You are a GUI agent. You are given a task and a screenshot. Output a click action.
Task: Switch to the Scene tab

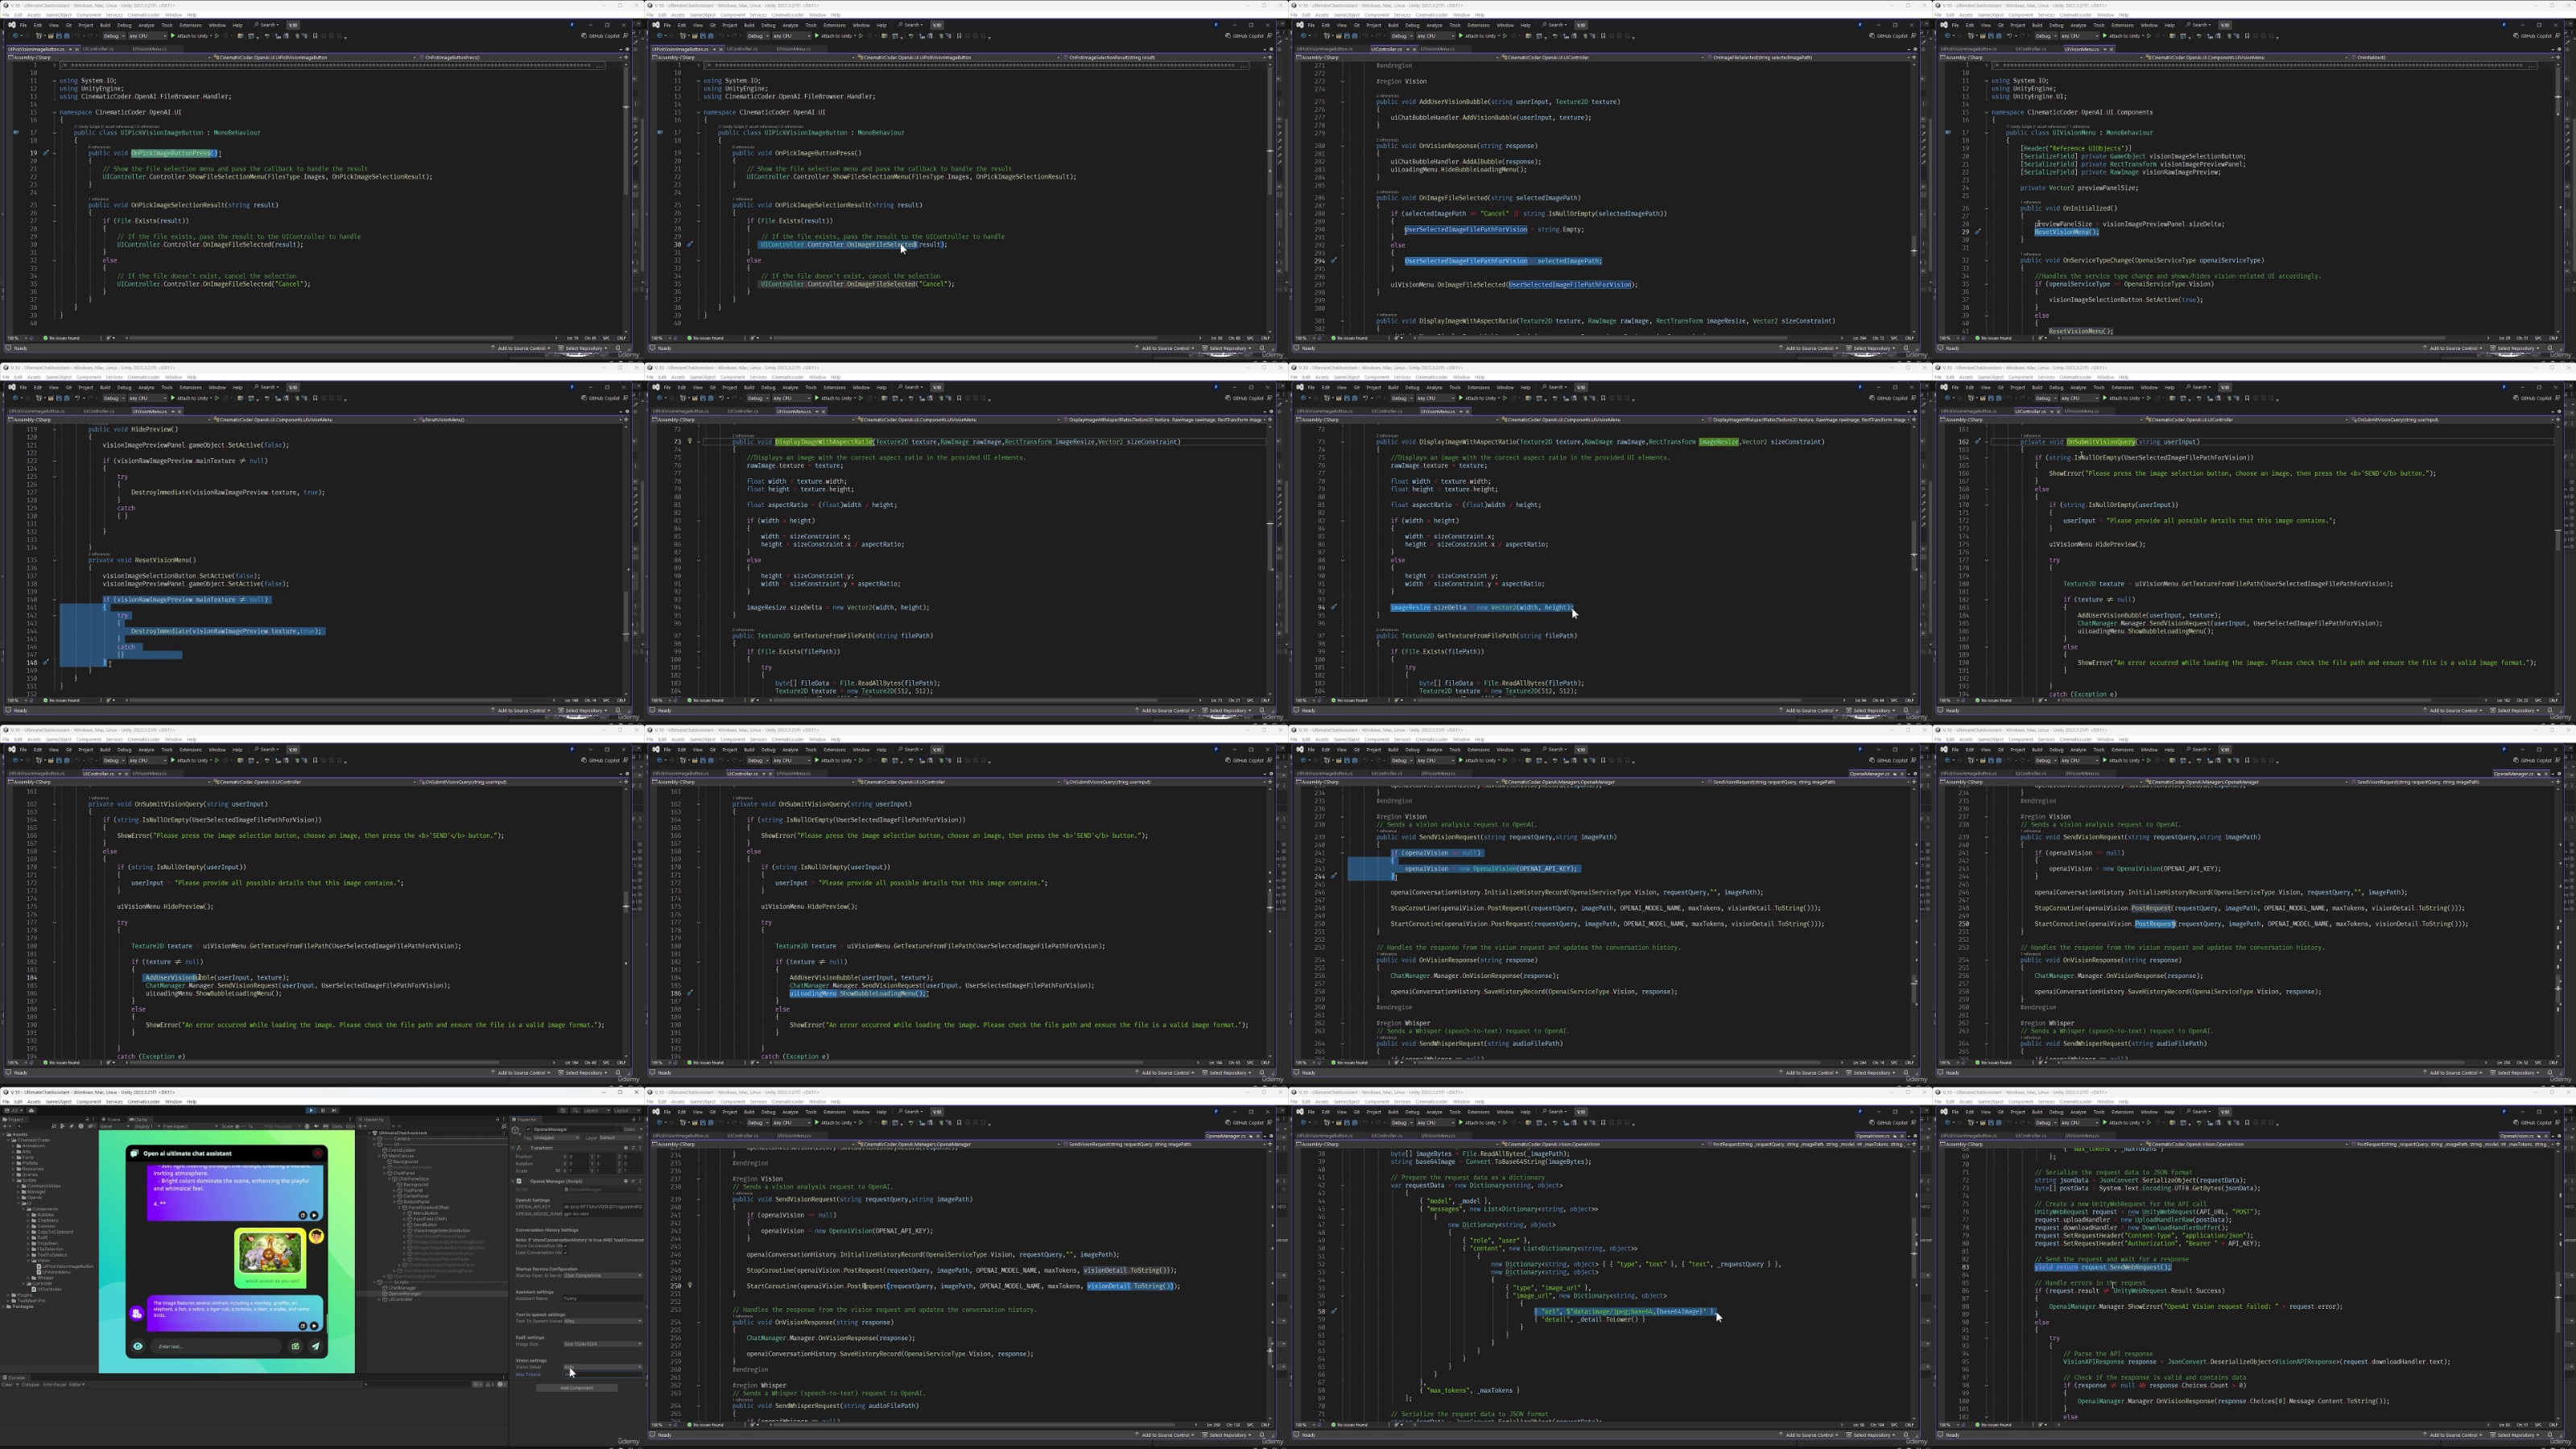point(111,1120)
